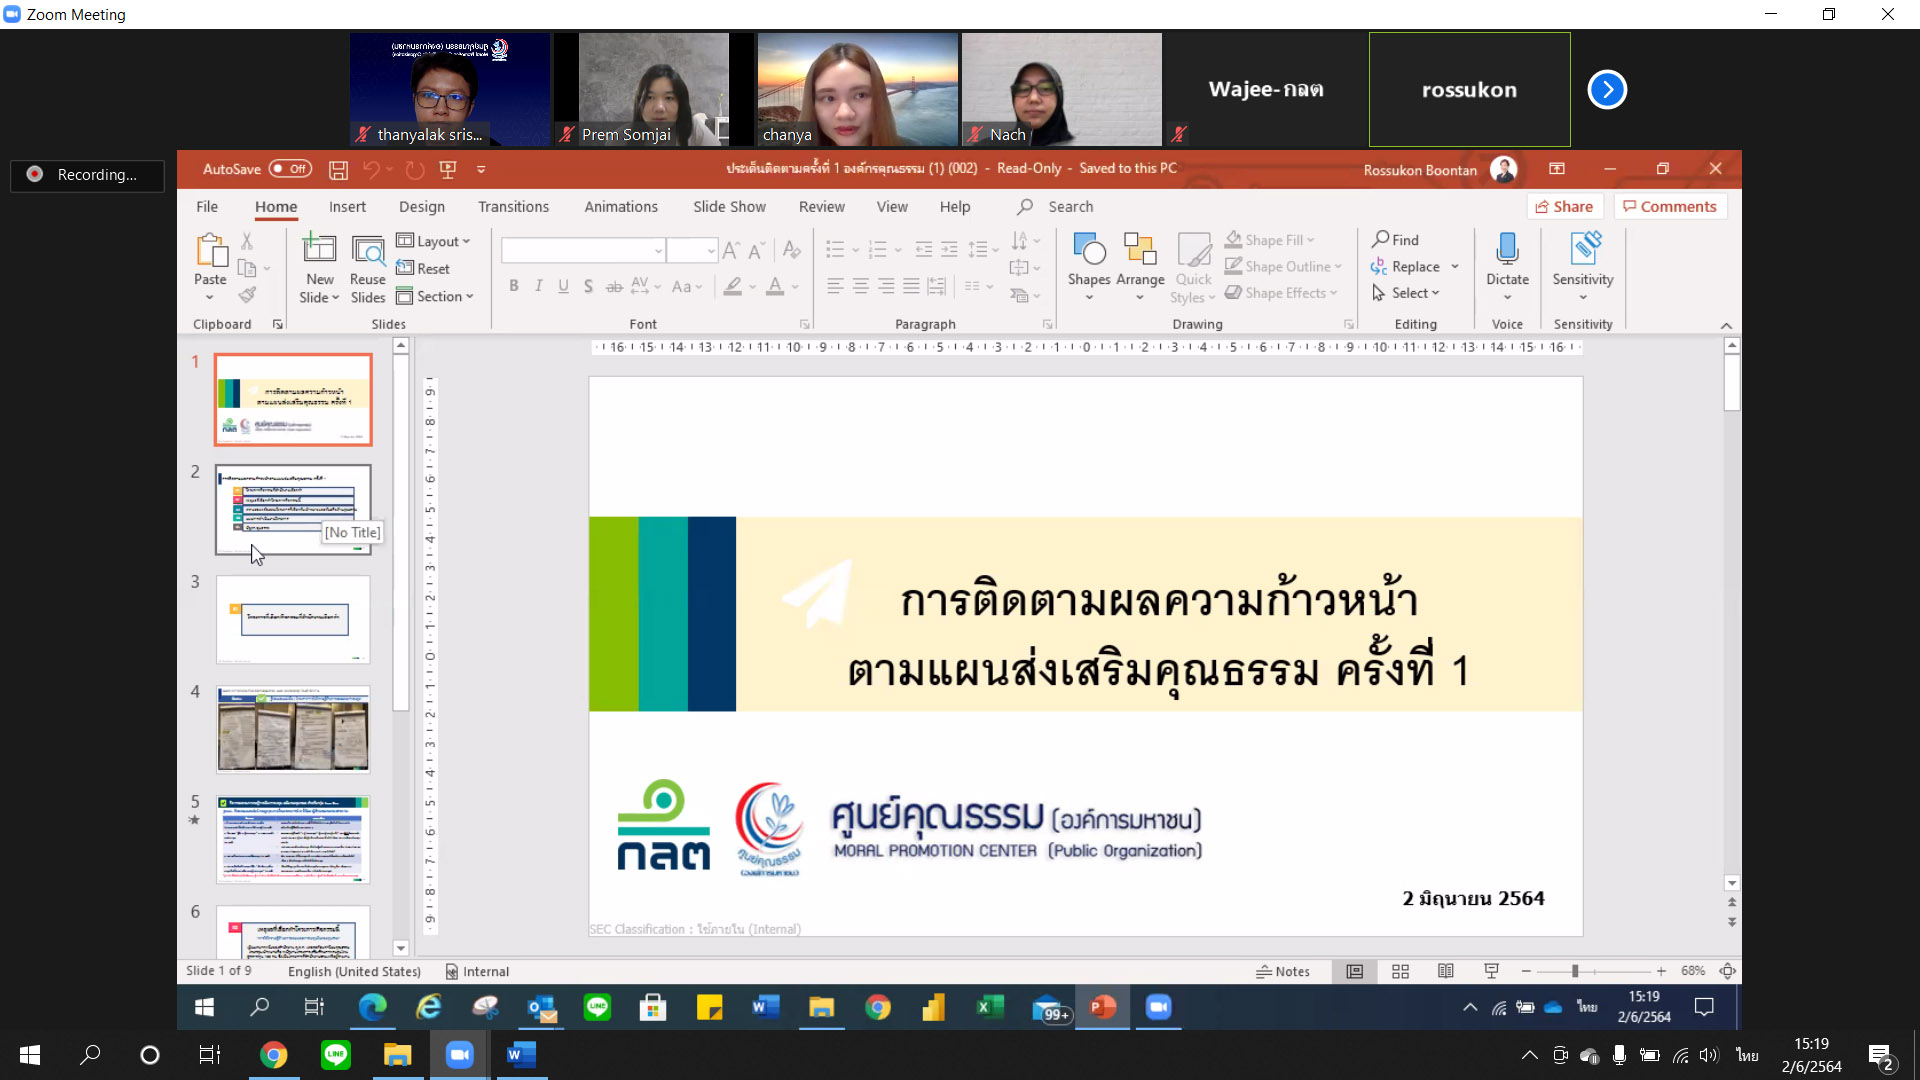This screenshot has height=1080, width=1920.
Task: Click the Comments button
Action: [1670, 206]
